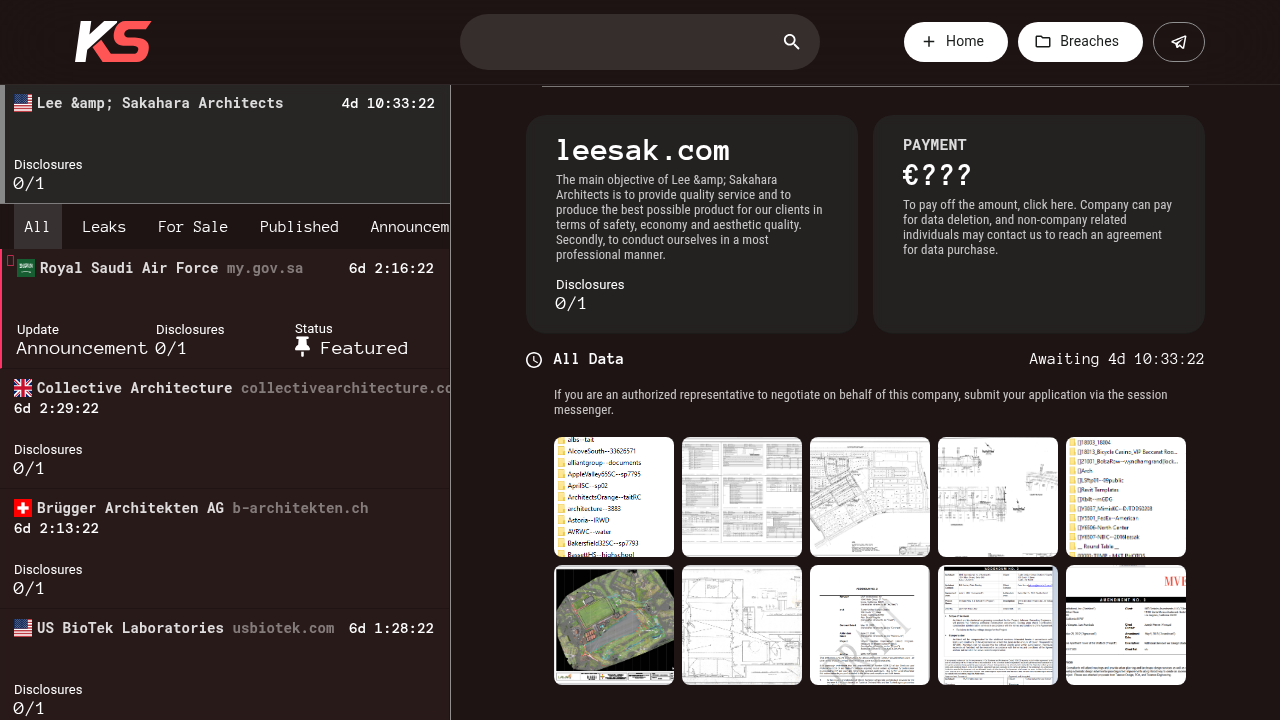
Task: Click the leesak.com title
Action: coord(643,150)
